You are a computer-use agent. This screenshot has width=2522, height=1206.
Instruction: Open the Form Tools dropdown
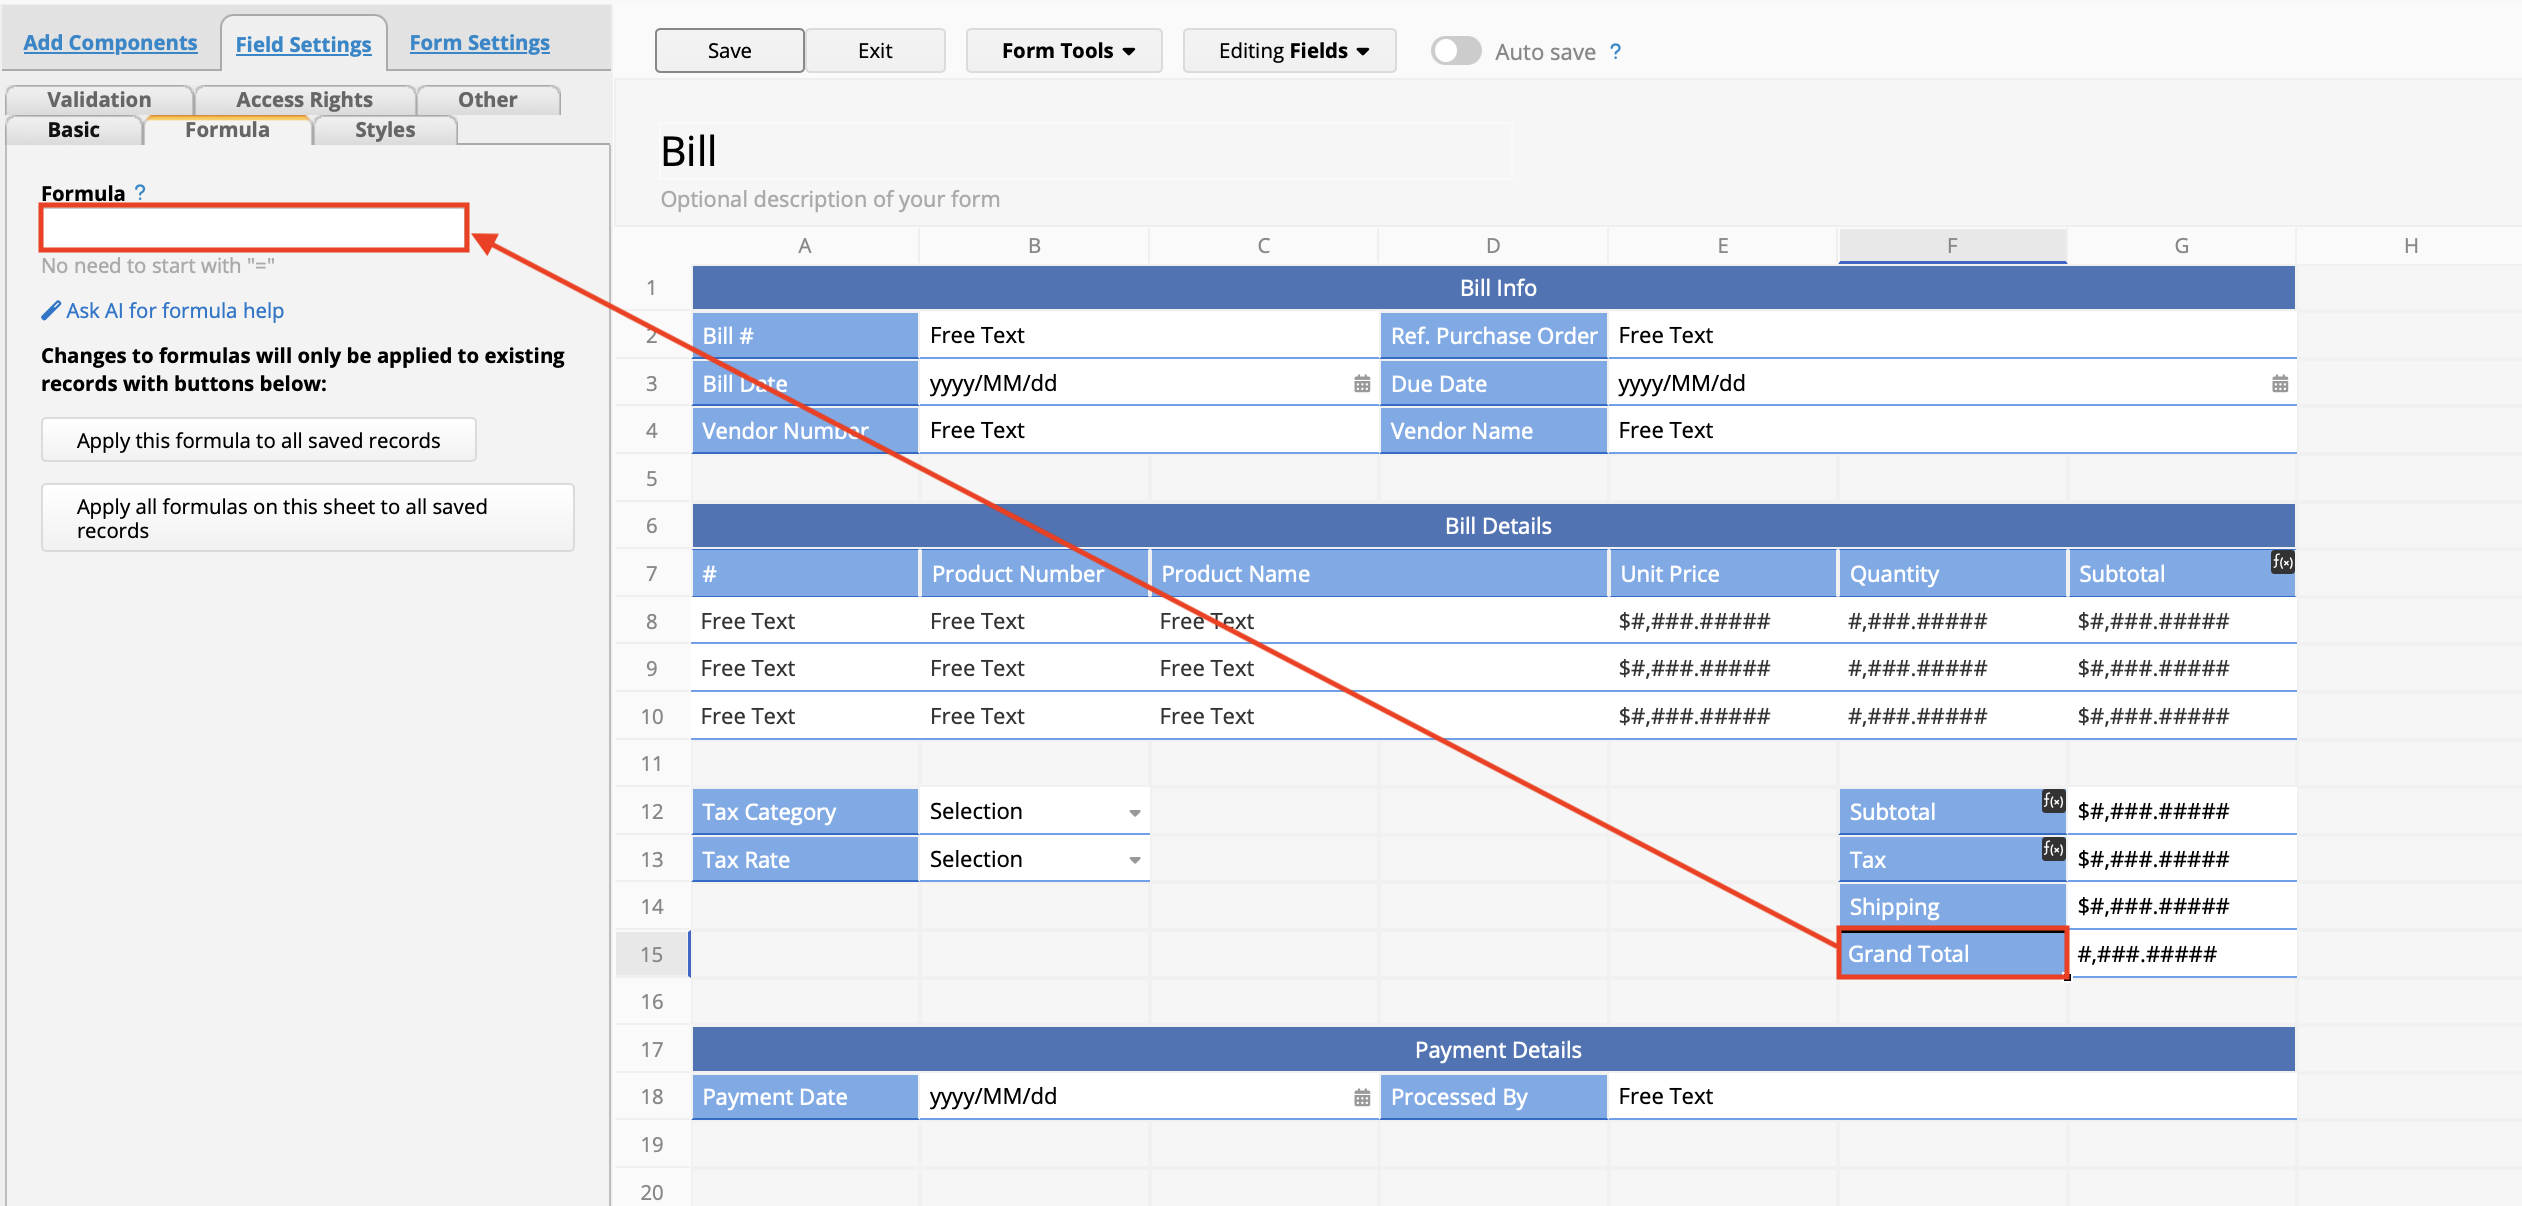[x=1065, y=51]
